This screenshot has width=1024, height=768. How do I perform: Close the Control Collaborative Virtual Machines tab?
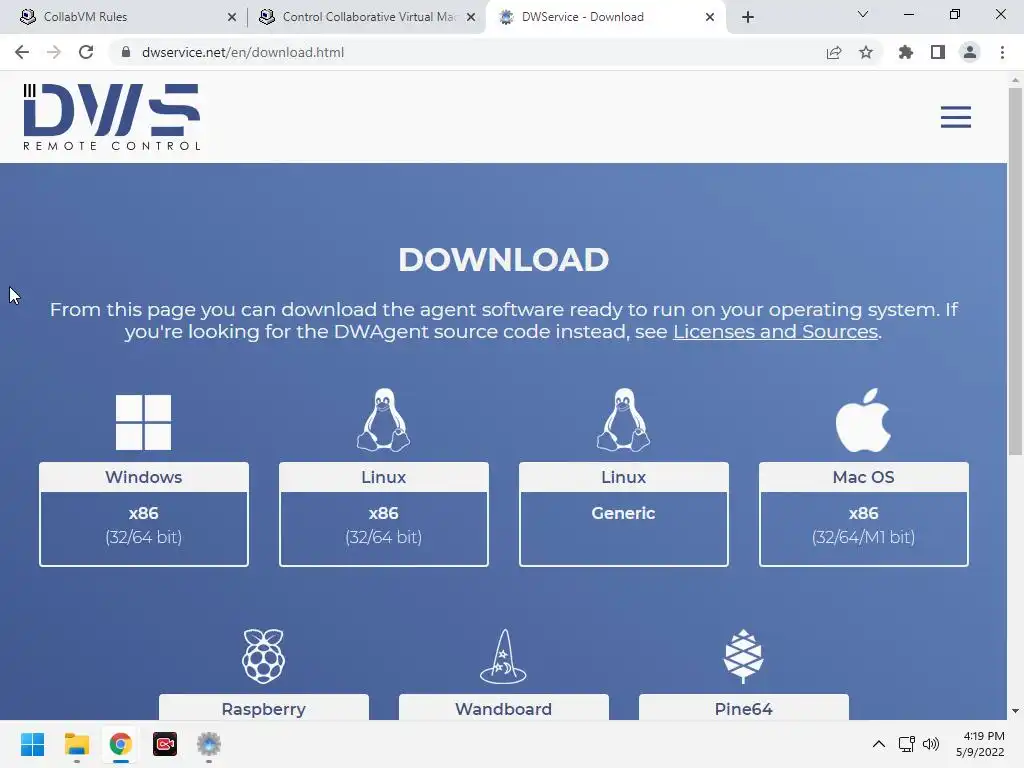tap(471, 17)
